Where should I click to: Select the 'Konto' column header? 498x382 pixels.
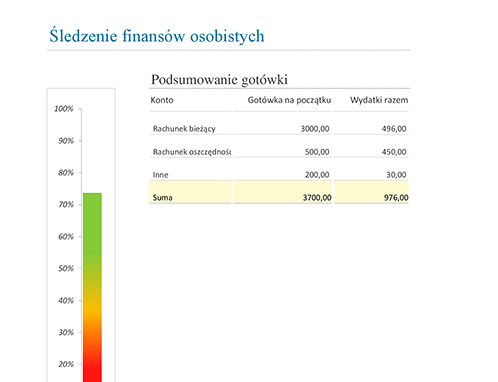(162, 100)
